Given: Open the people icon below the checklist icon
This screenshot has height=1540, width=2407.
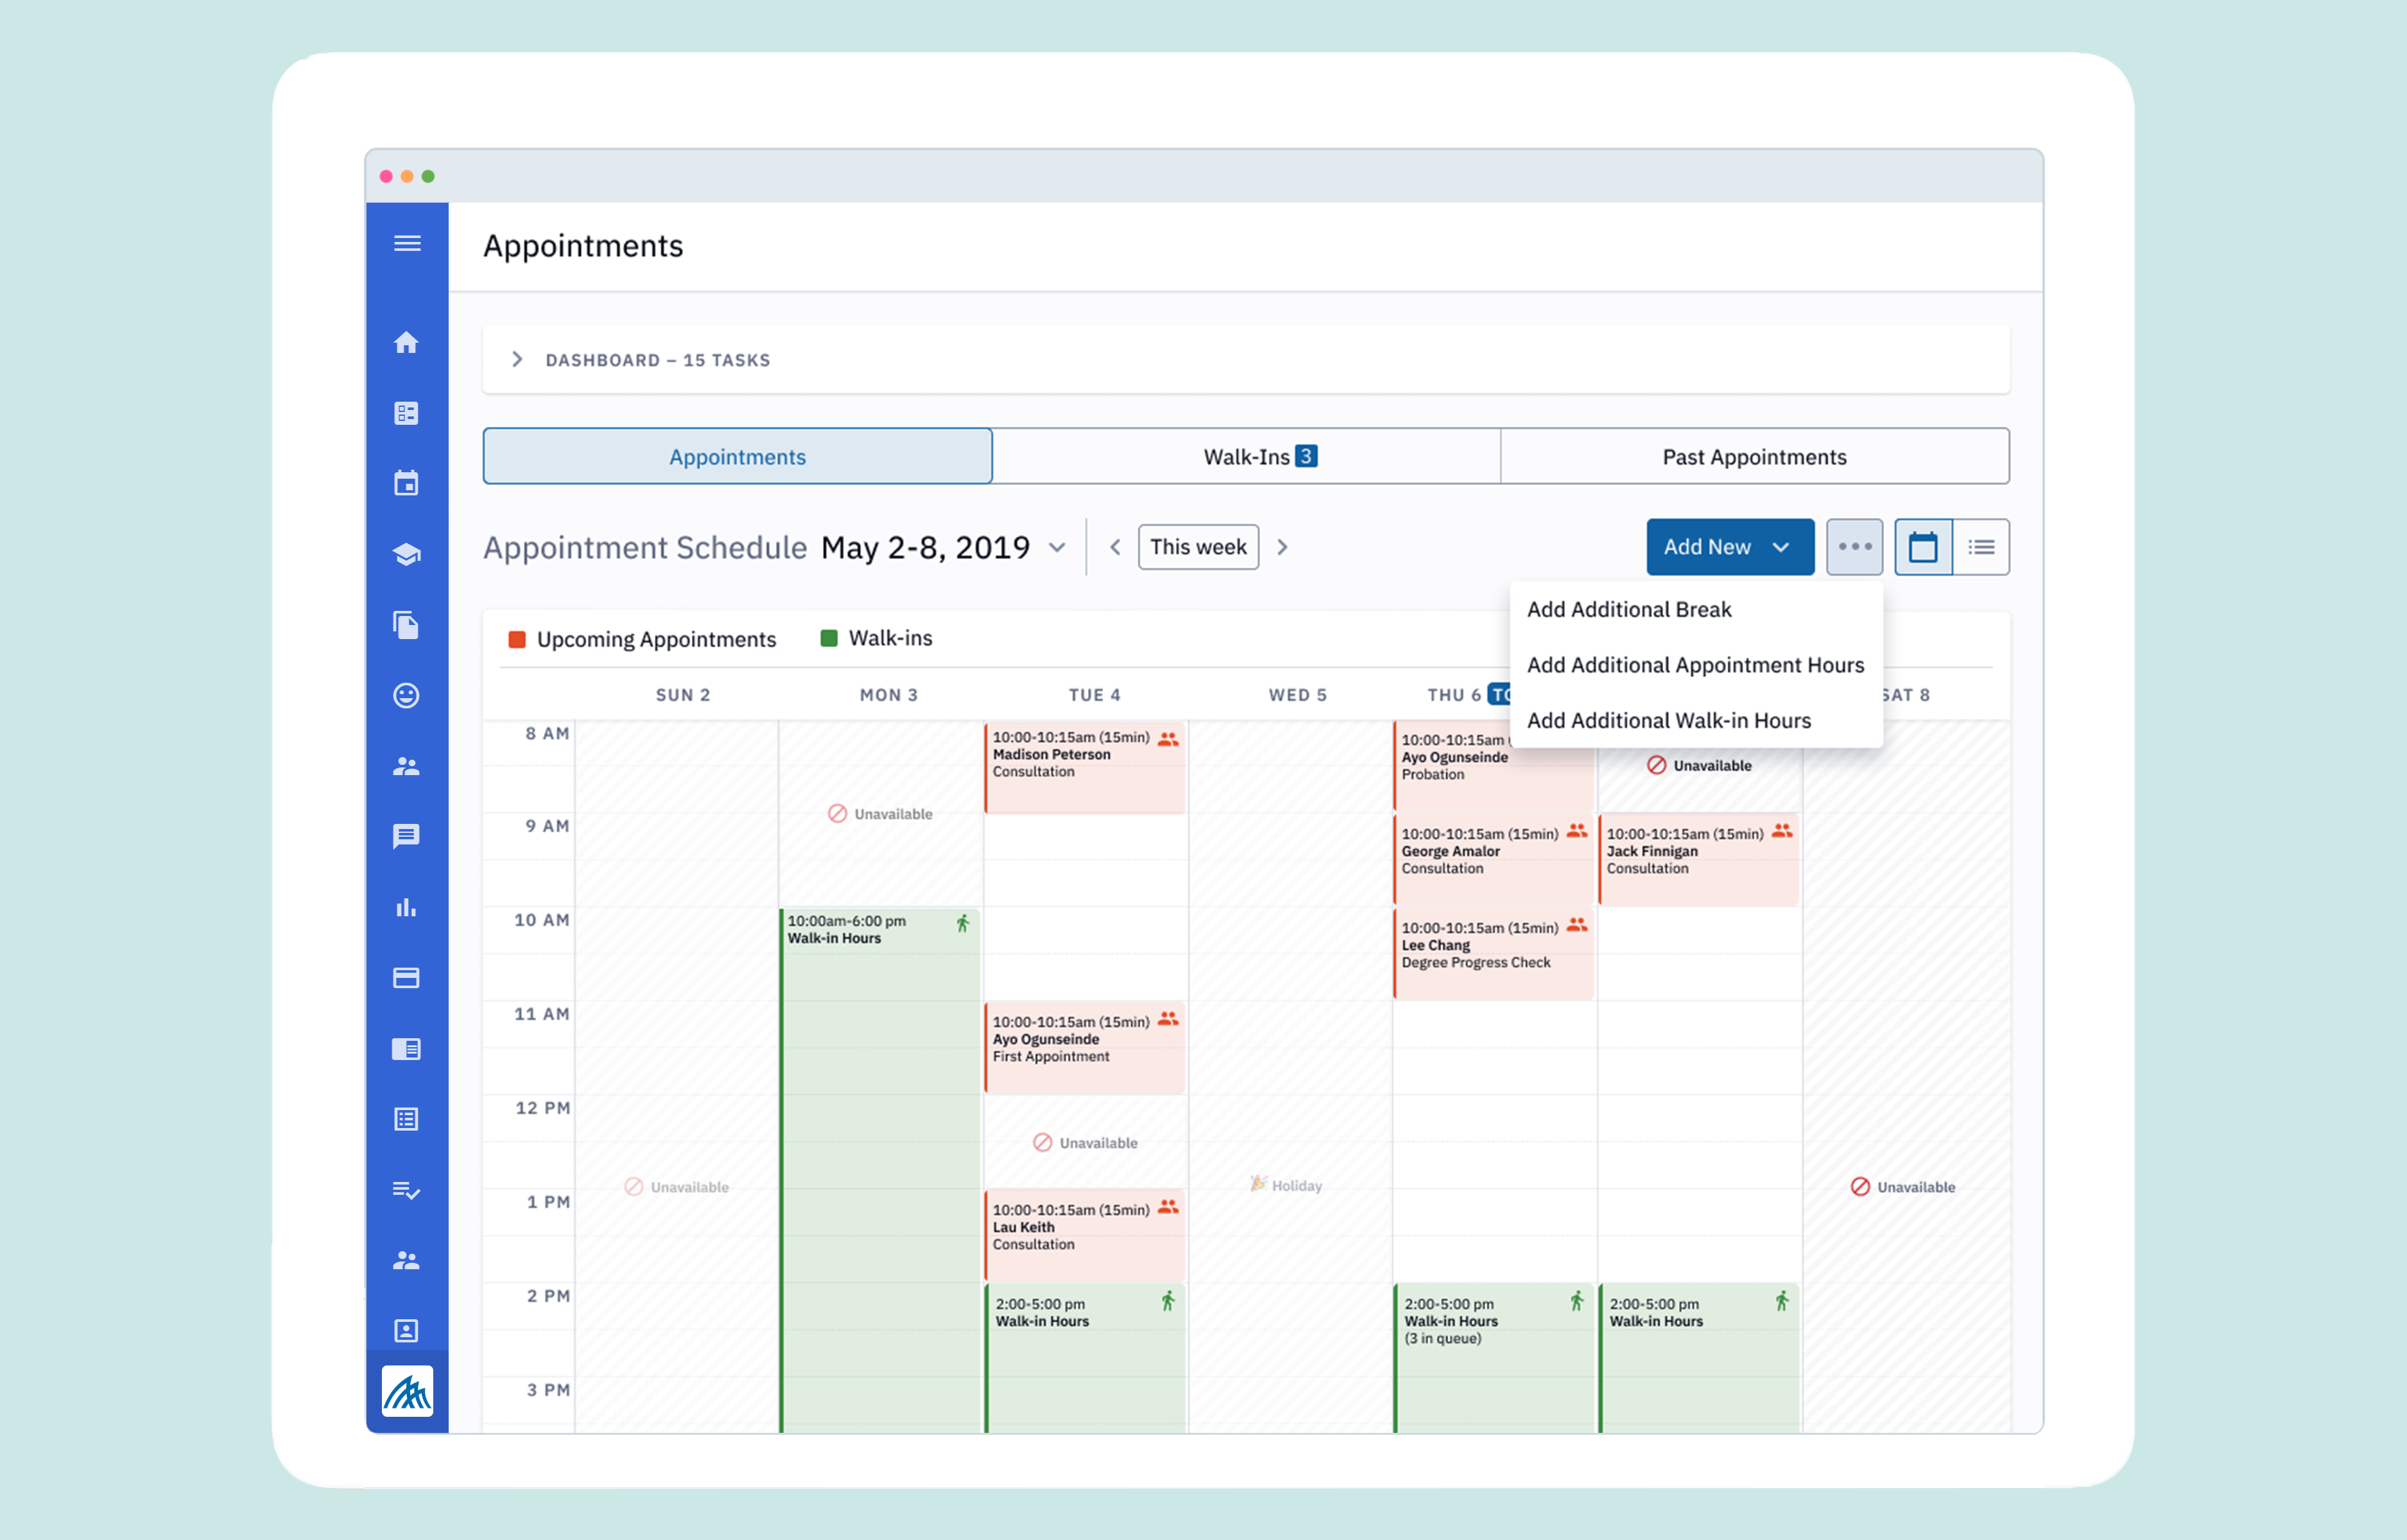Looking at the screenshot, I should tap(406, 1261).
